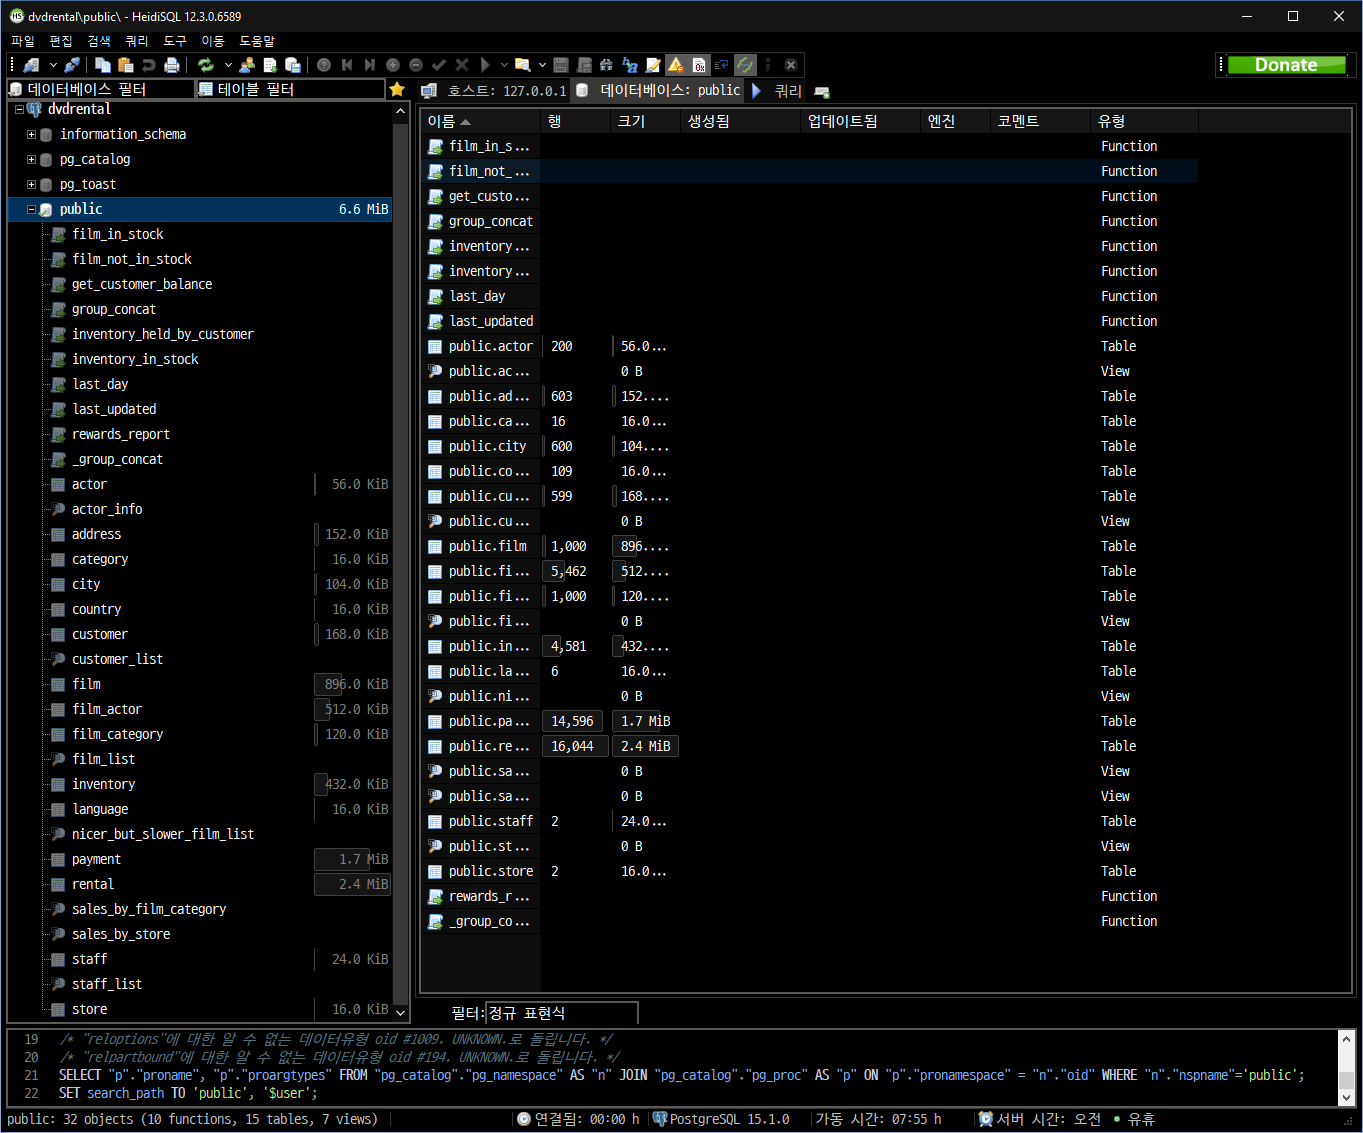Open the dropdown beside the folder icon
This screenshot has width=1363, height=1133.
pyautogui.click(x=542, y=65)
